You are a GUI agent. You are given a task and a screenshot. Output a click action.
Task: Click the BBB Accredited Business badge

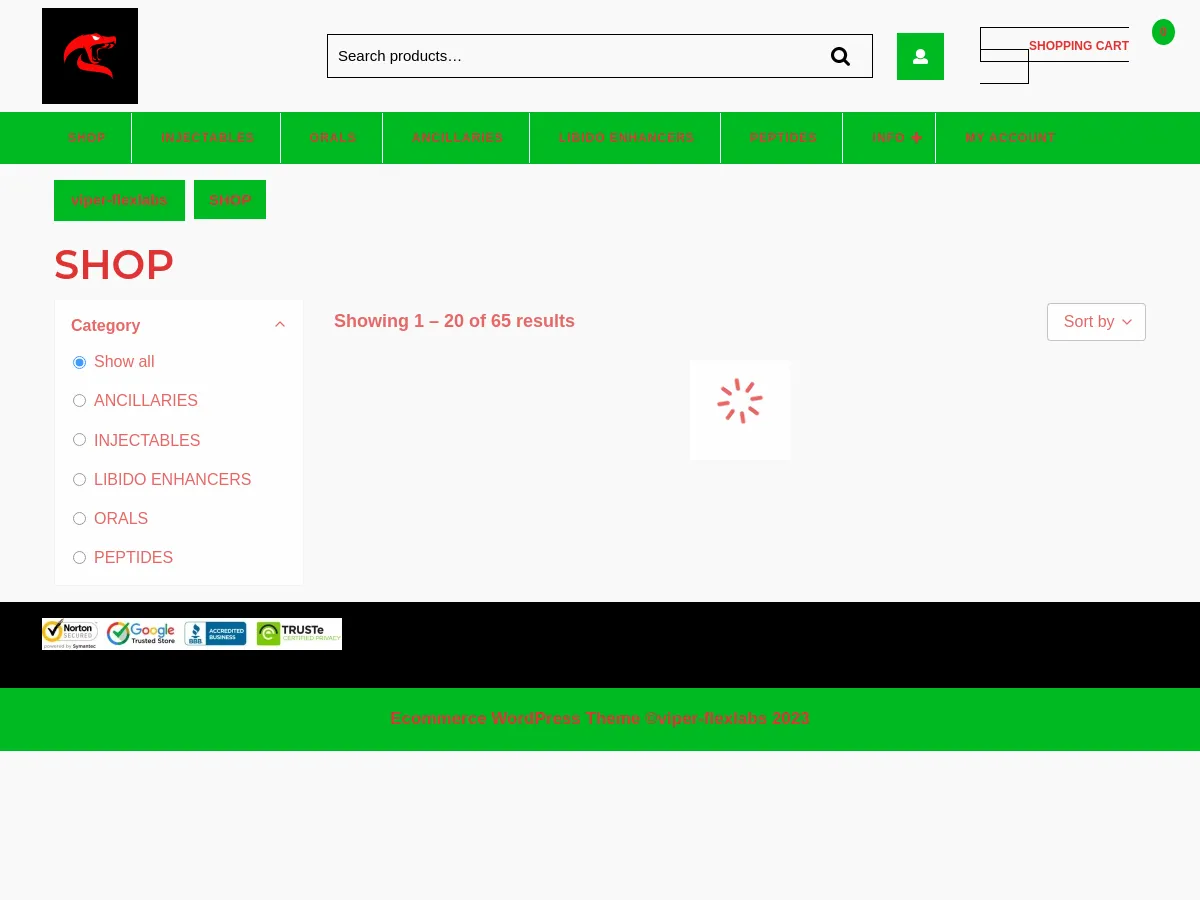[215, 634]
